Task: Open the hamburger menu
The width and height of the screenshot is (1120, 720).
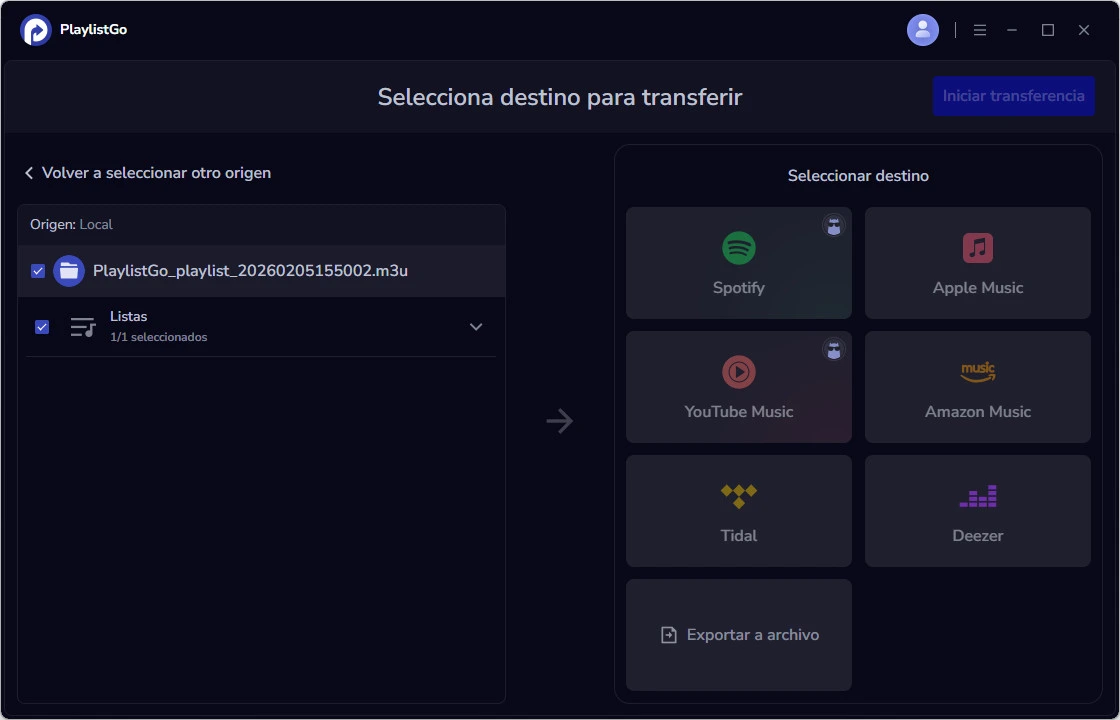Action: pyautogui.click(x=980, y=29)
